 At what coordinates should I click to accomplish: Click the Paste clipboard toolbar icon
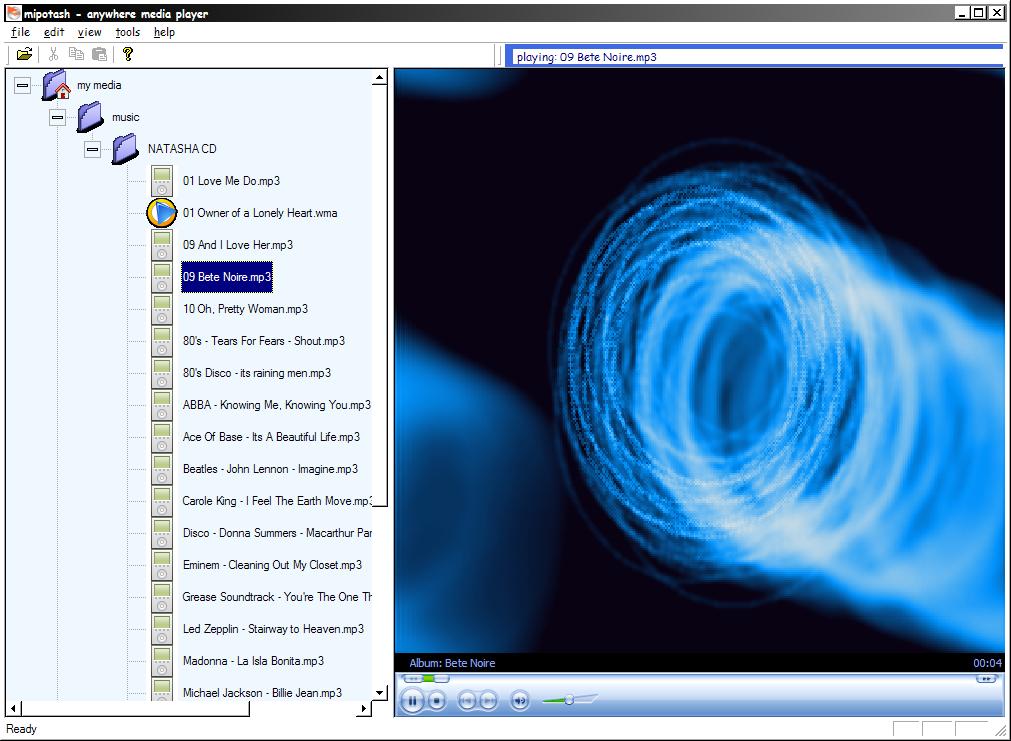97,54
